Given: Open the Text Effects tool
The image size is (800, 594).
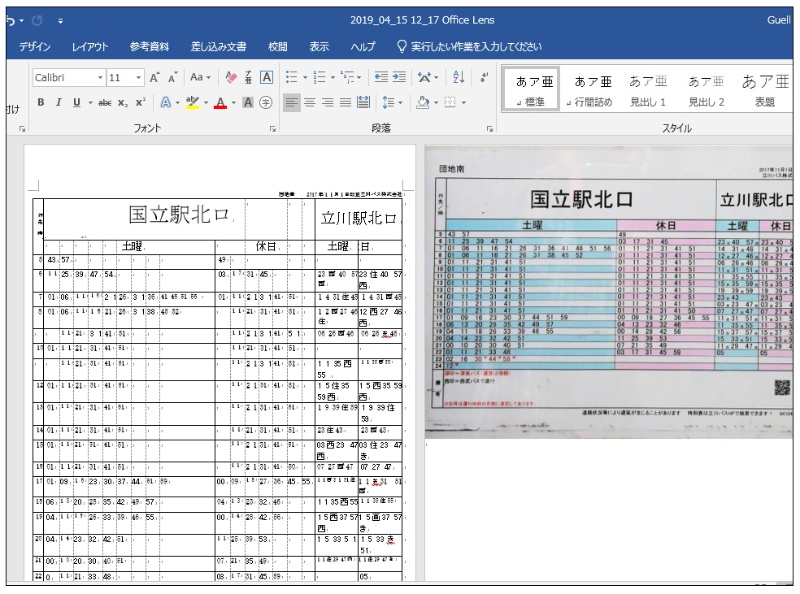Looking at the screenshot, I should (x=166, y=102).
